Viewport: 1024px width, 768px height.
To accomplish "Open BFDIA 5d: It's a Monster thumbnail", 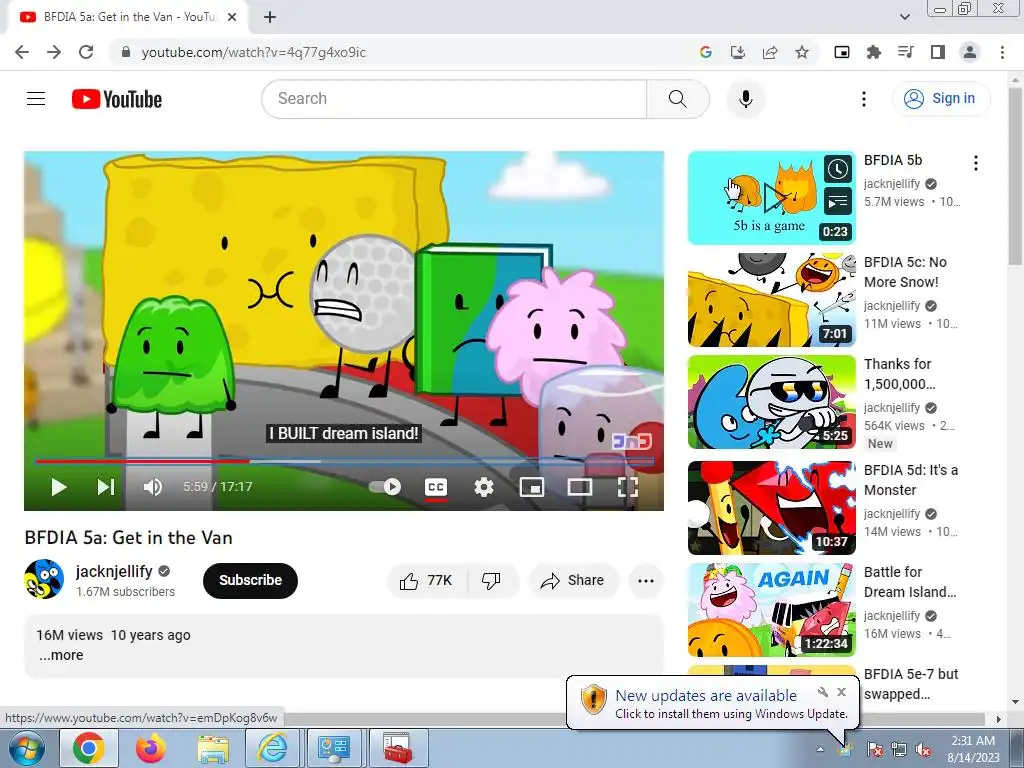I will pos(771,508).
